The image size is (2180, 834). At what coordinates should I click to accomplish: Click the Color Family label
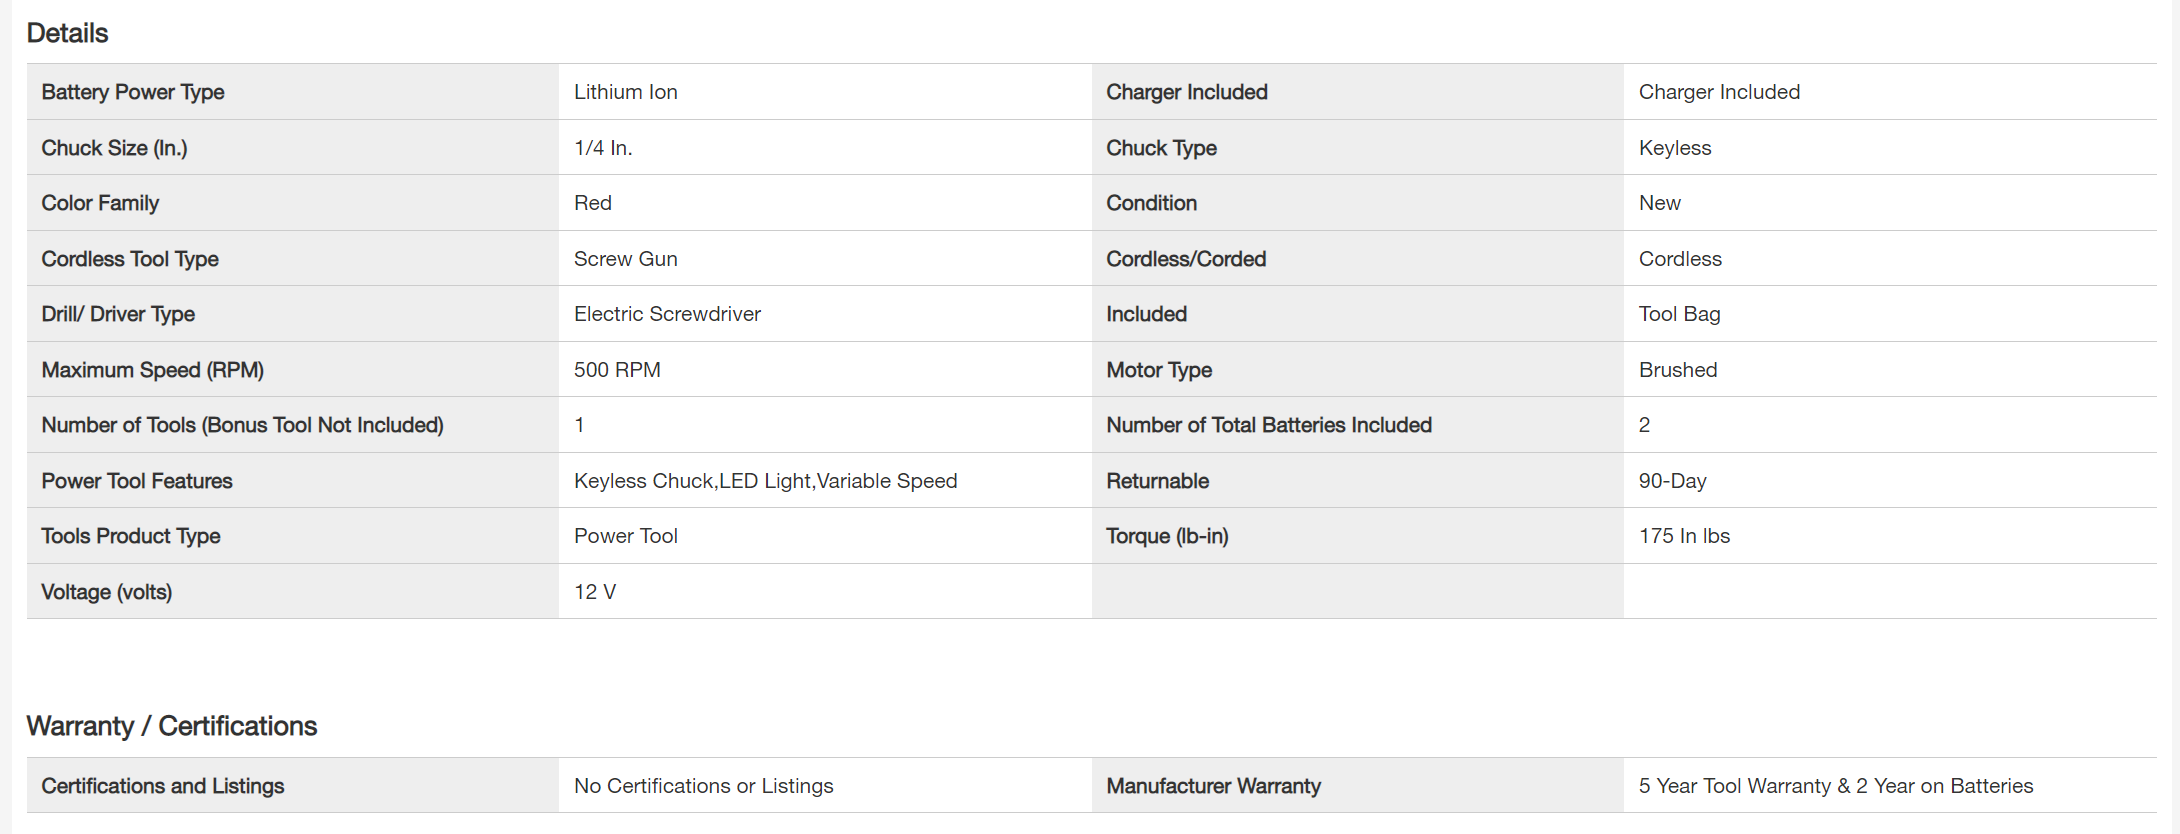pos(100,203)
